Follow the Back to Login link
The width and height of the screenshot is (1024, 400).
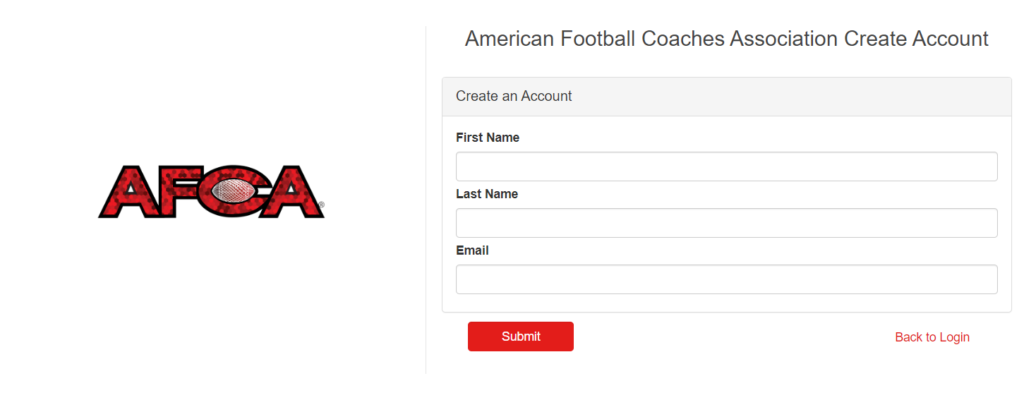click(932, 337)
